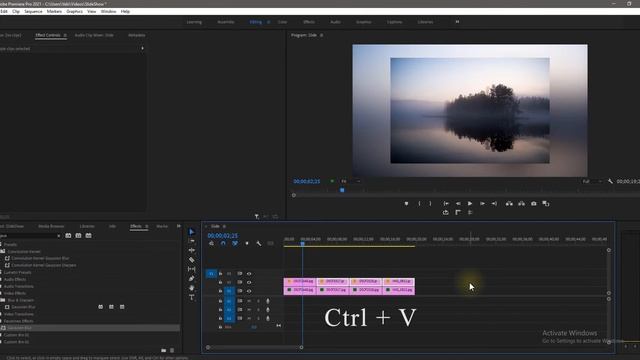640x360 pixels.
Task: Open Program monitor settings wrench
Action: point(610,181)
